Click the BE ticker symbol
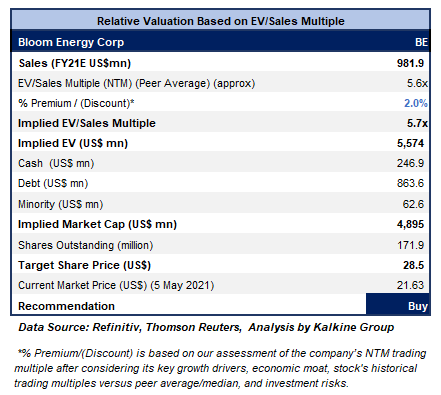 pos(421,42)
